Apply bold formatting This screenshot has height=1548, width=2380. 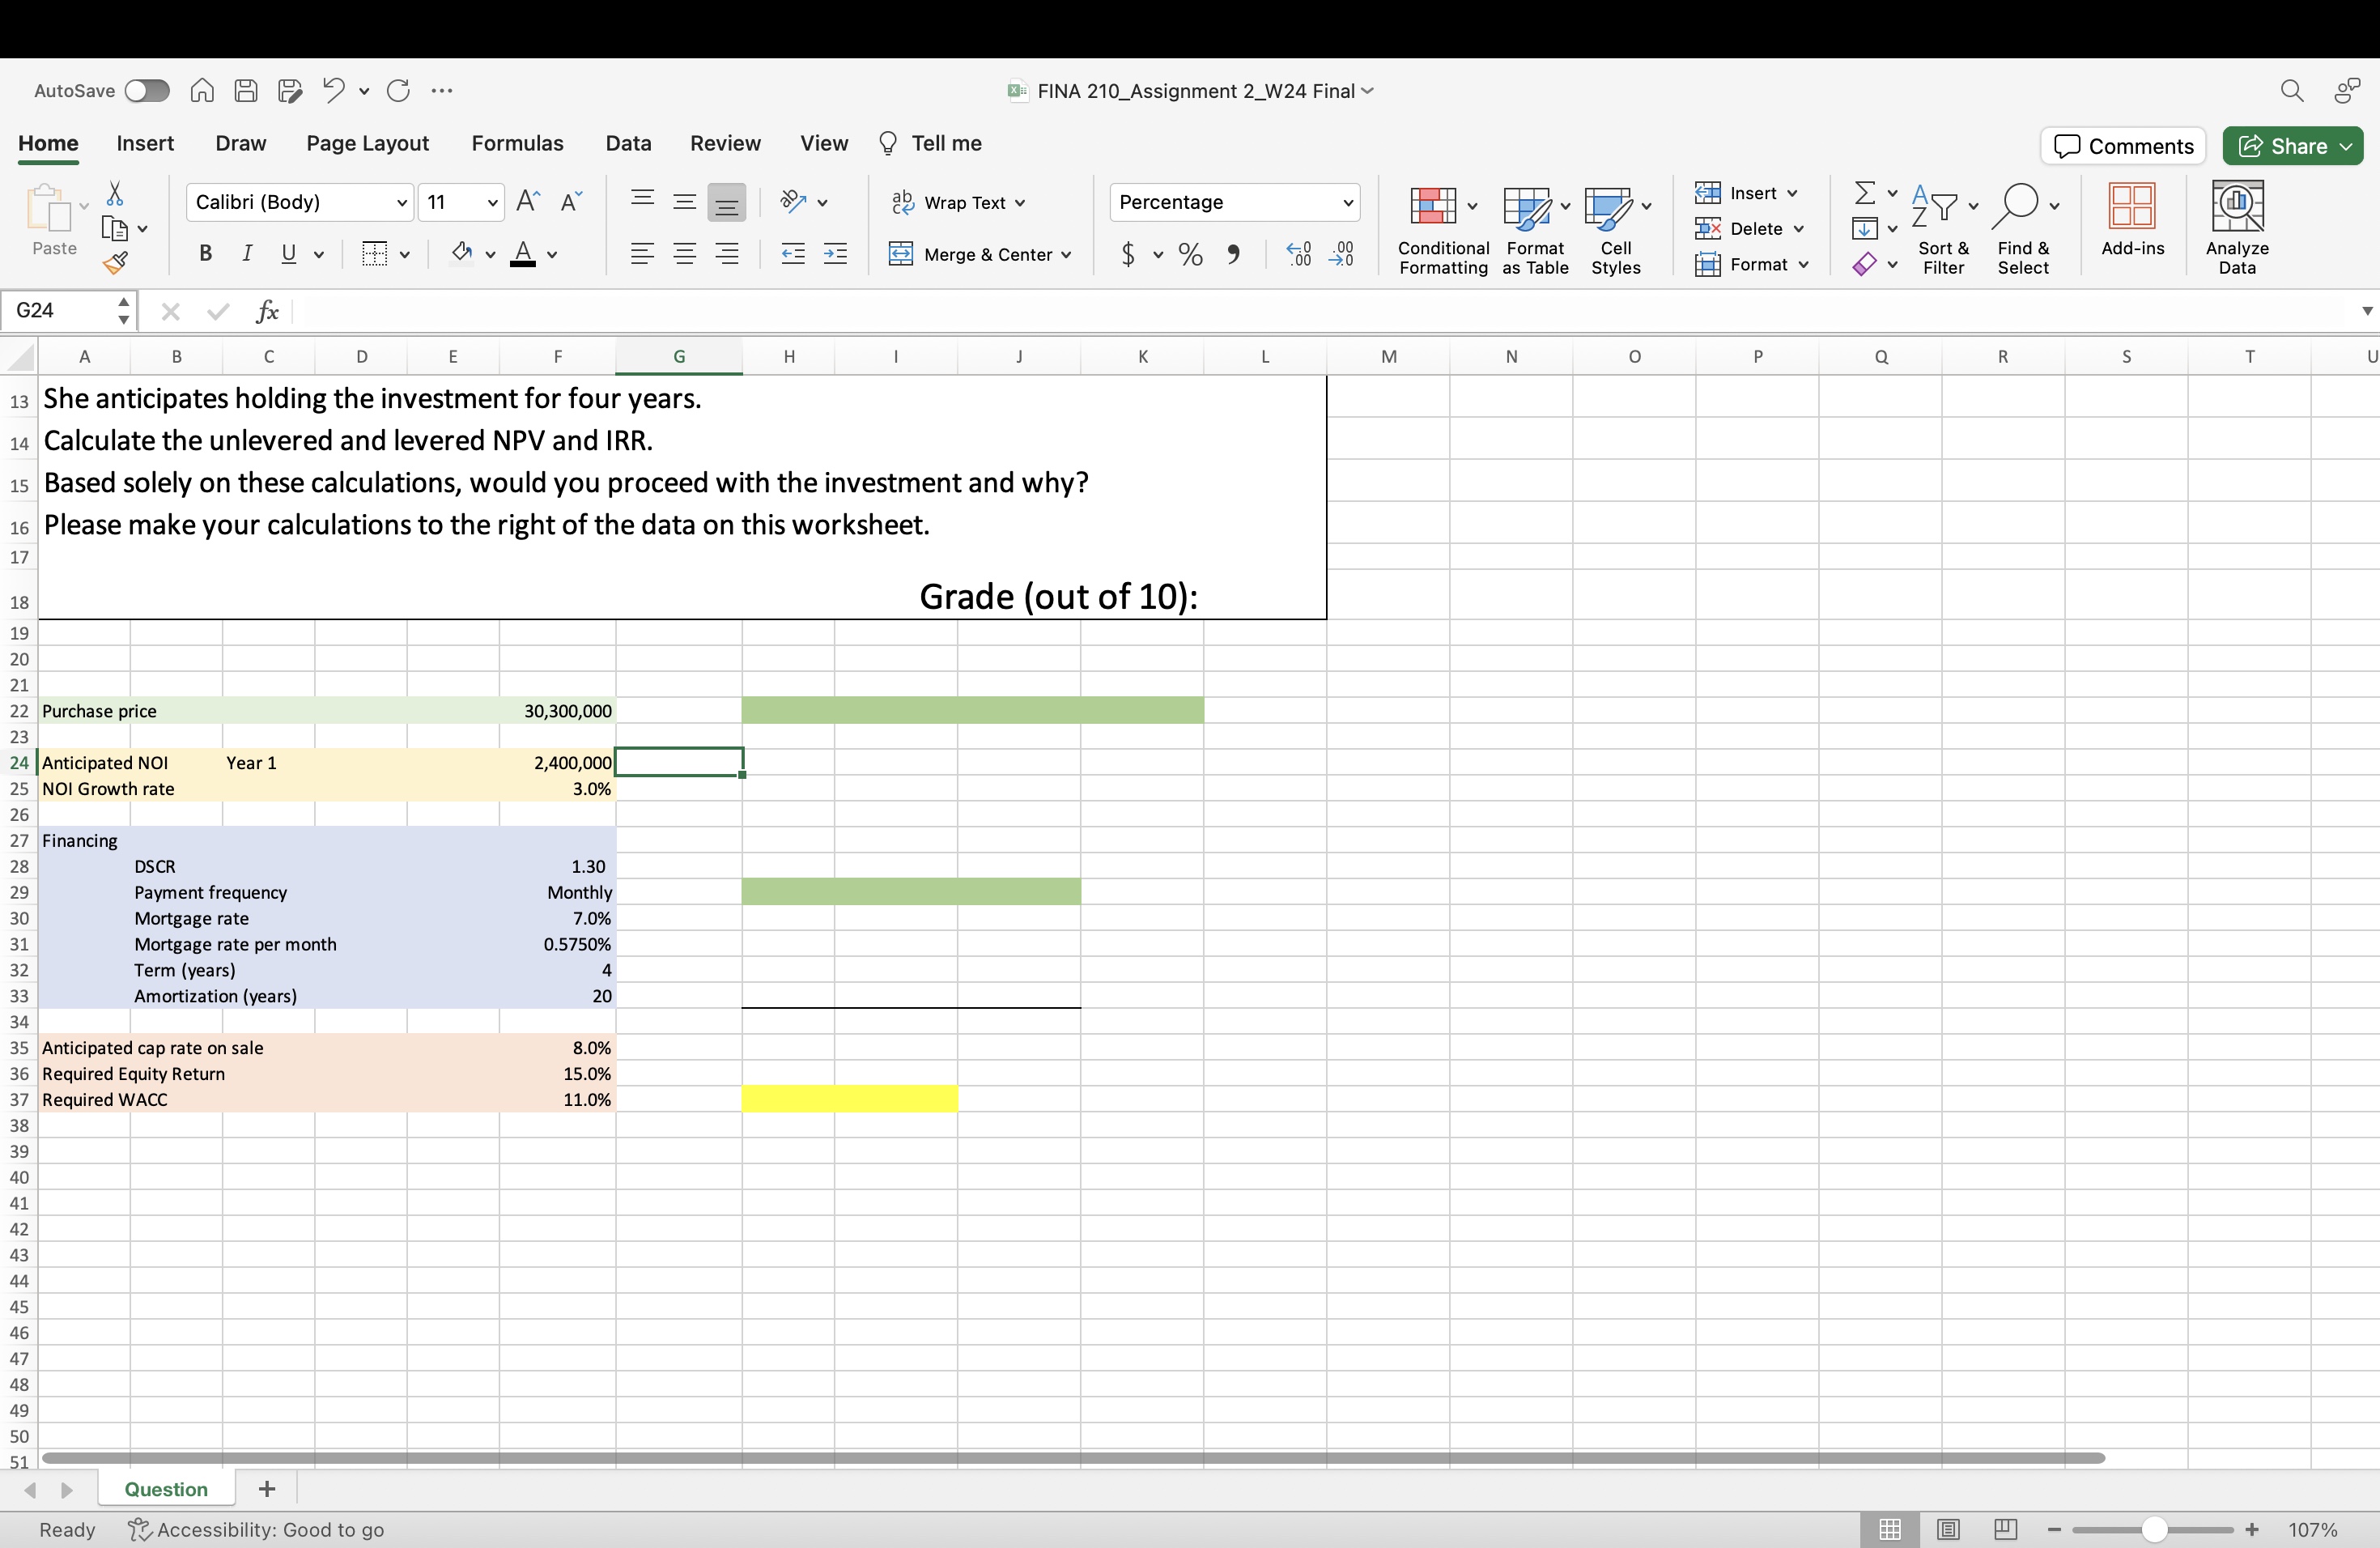[205, 253]
